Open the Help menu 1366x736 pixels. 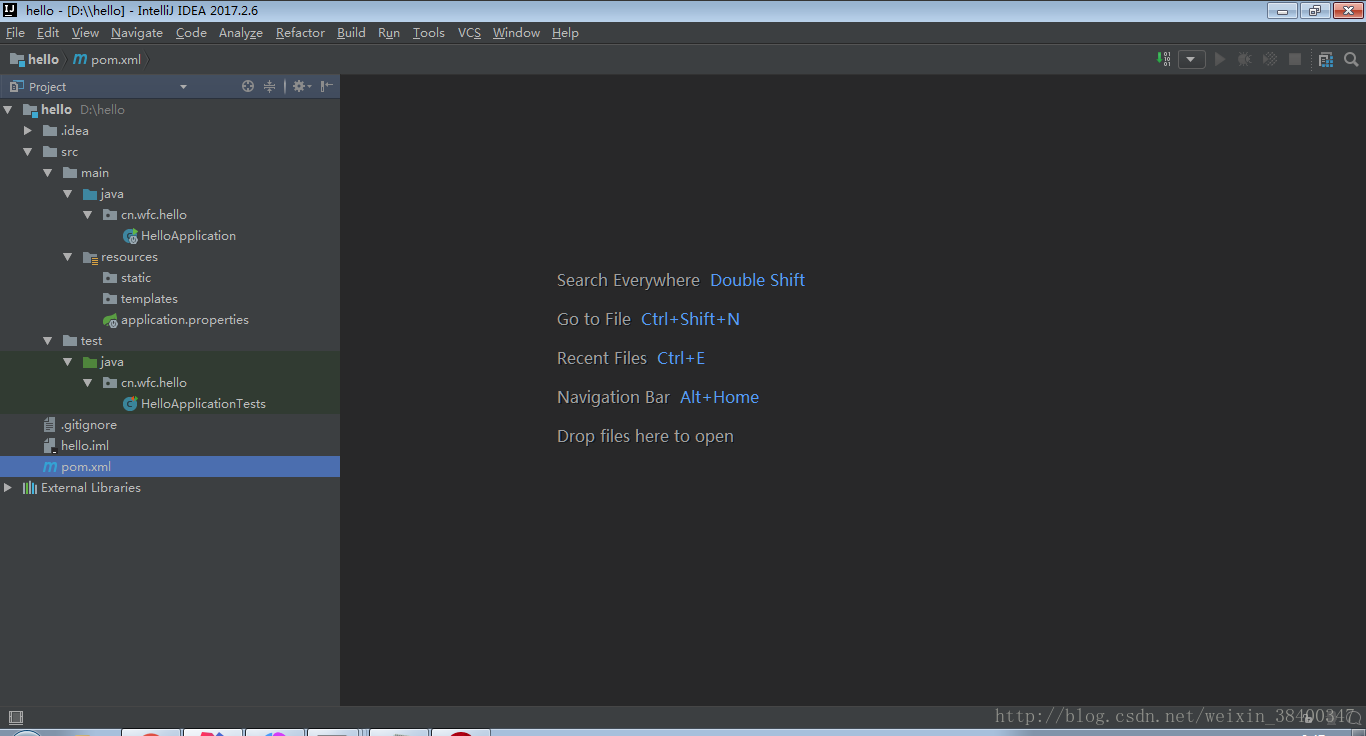coord(565,33)
